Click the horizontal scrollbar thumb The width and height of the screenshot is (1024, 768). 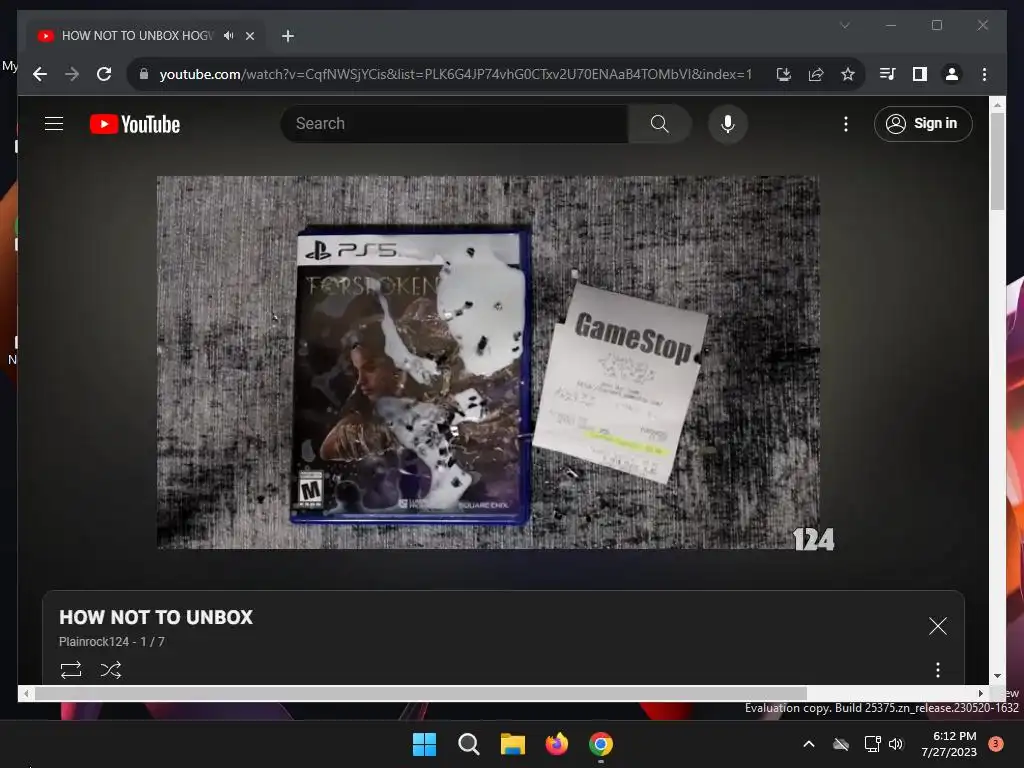[x=421, y=694]
